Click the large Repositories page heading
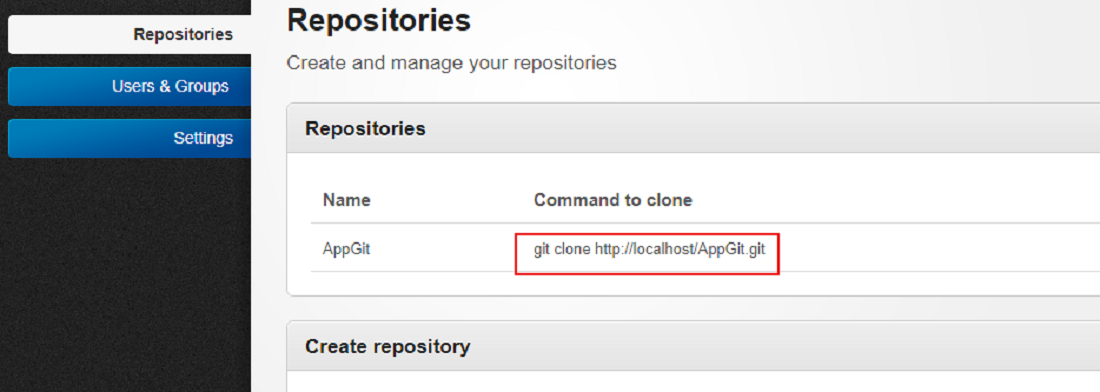This screenshot has width=1100, height=392. [379, 20]
